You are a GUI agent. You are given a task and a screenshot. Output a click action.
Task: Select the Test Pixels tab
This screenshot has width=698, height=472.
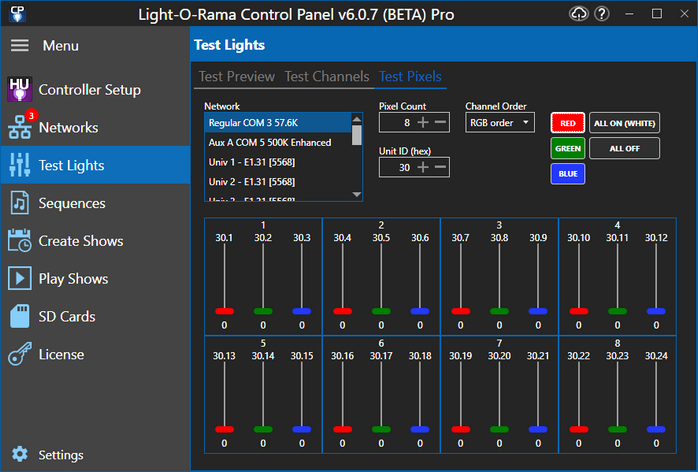410,77
